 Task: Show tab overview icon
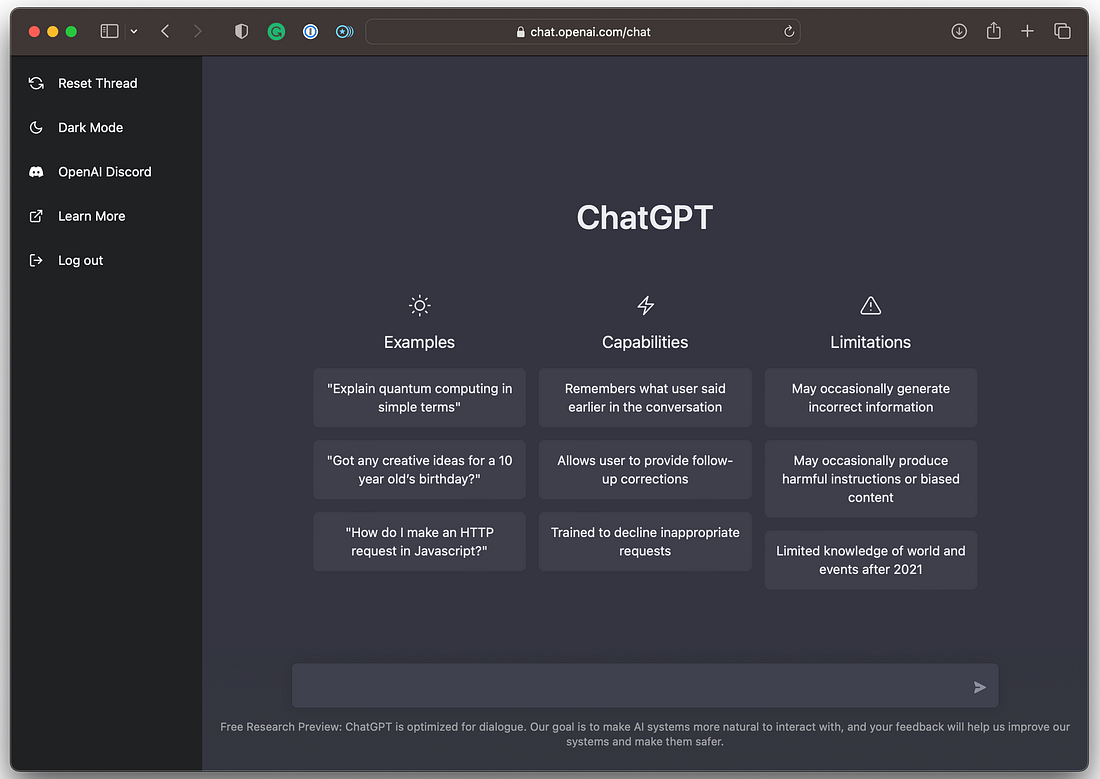point(1062,31)
